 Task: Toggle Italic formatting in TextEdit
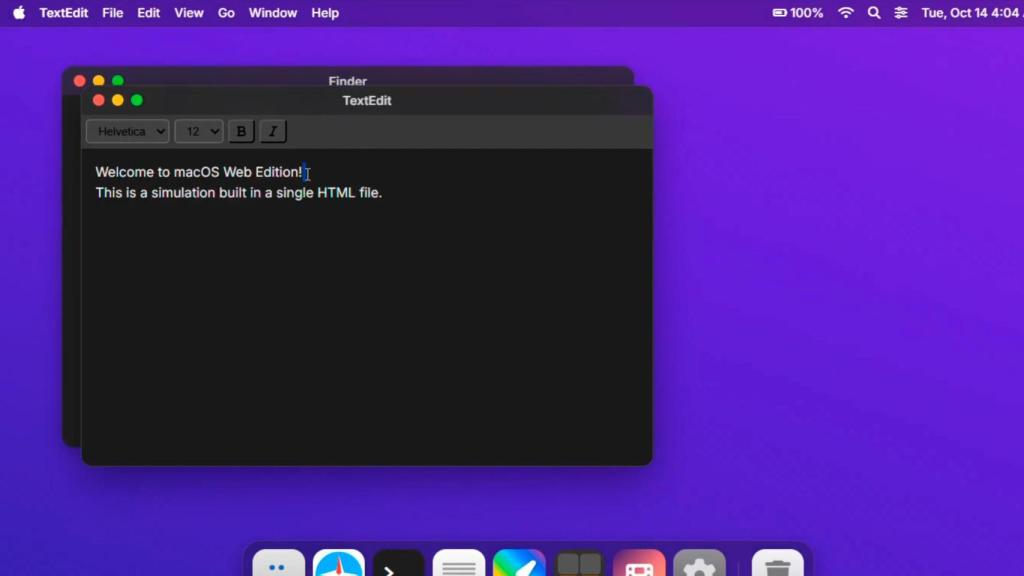click(273, 131)
